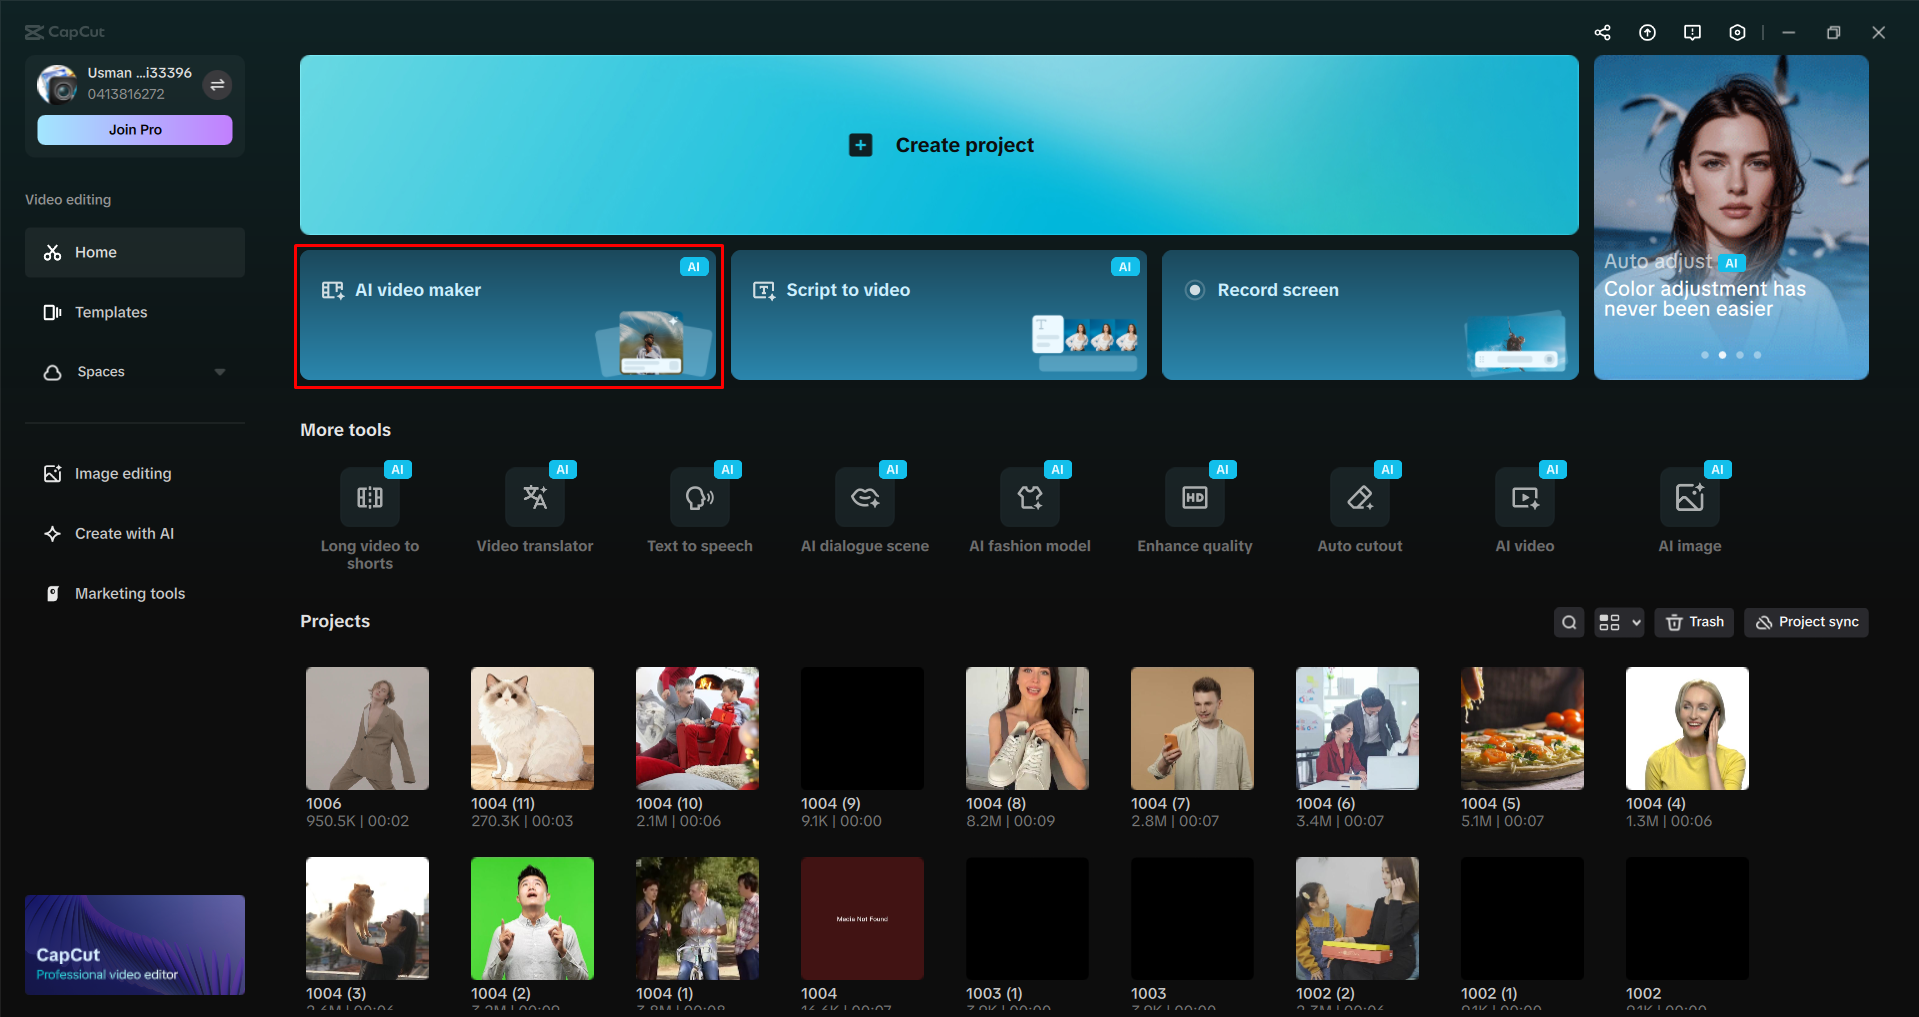Click the search icon in the Projects section
The image size is (1919, 1017).
click(1568, 622)
